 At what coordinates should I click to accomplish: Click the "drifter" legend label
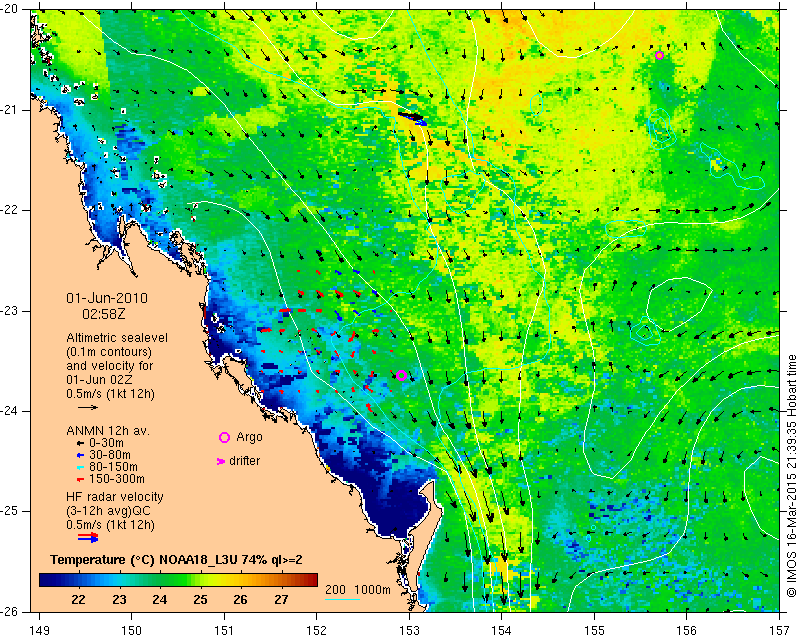click(244, 461)
